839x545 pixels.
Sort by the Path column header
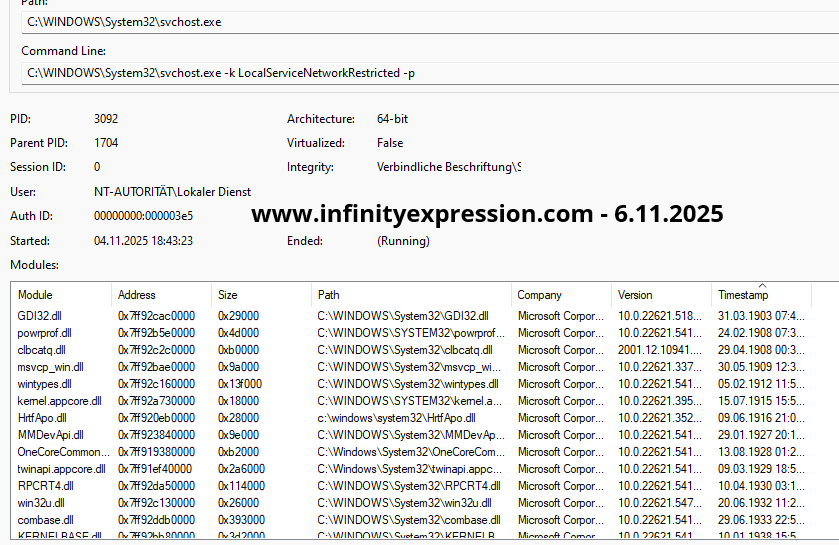410,295
